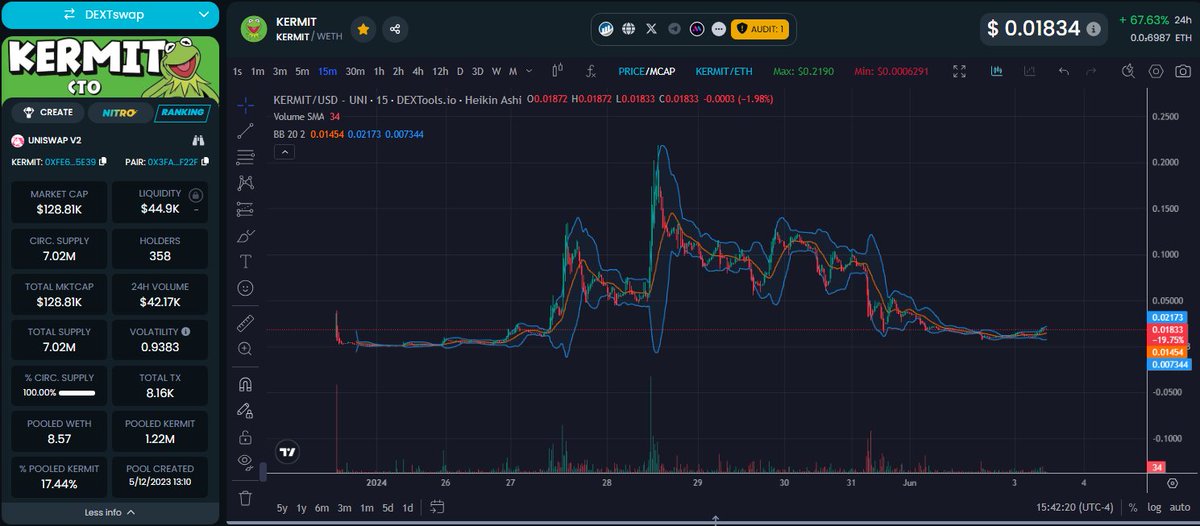Open KERMIT contract link 0XFE6...5E39
Image resolution: width=1200 pixels, height=526 pixels.
tap(71, 162)
